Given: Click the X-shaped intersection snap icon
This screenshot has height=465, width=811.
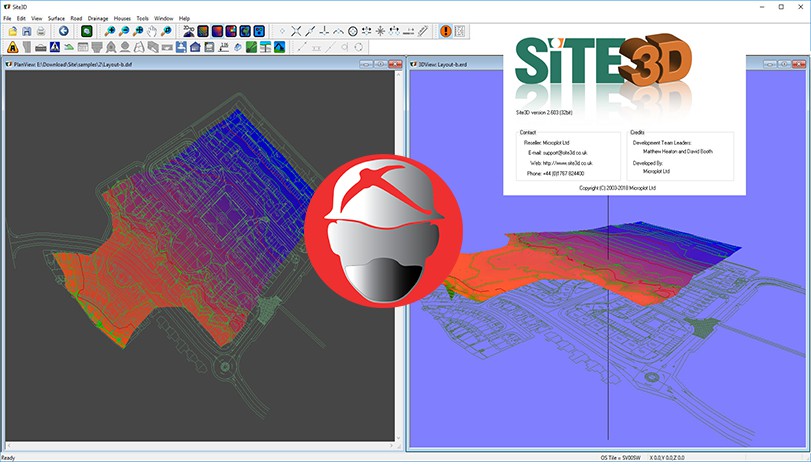Looking at the screenshot, I should click(x=296, y=32).
